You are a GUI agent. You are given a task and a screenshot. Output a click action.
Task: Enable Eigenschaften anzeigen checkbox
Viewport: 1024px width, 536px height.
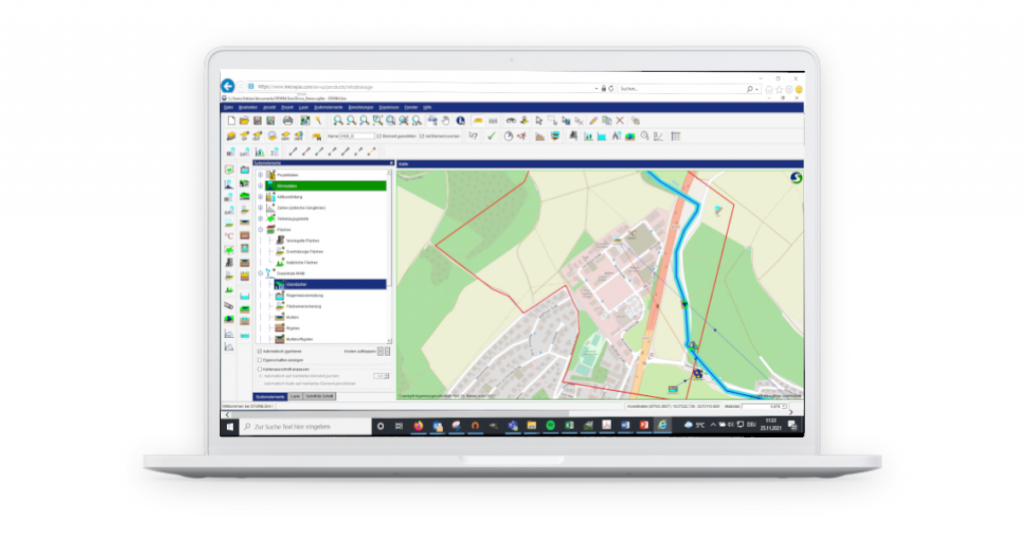259,360
